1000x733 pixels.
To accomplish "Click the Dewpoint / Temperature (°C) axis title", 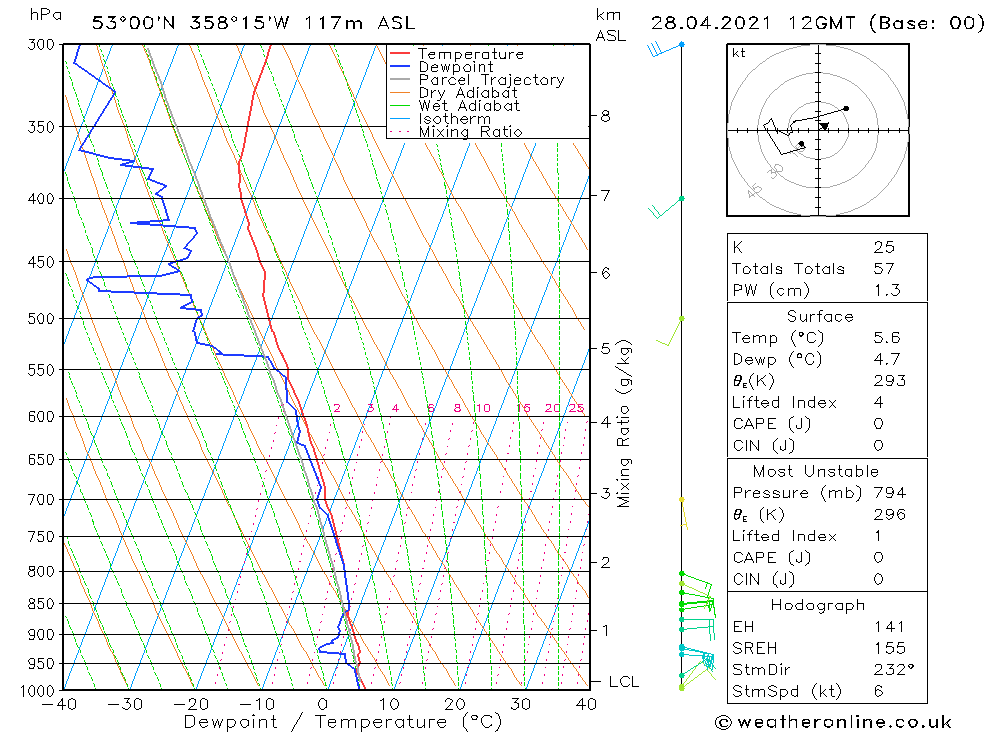I will 342,722.
